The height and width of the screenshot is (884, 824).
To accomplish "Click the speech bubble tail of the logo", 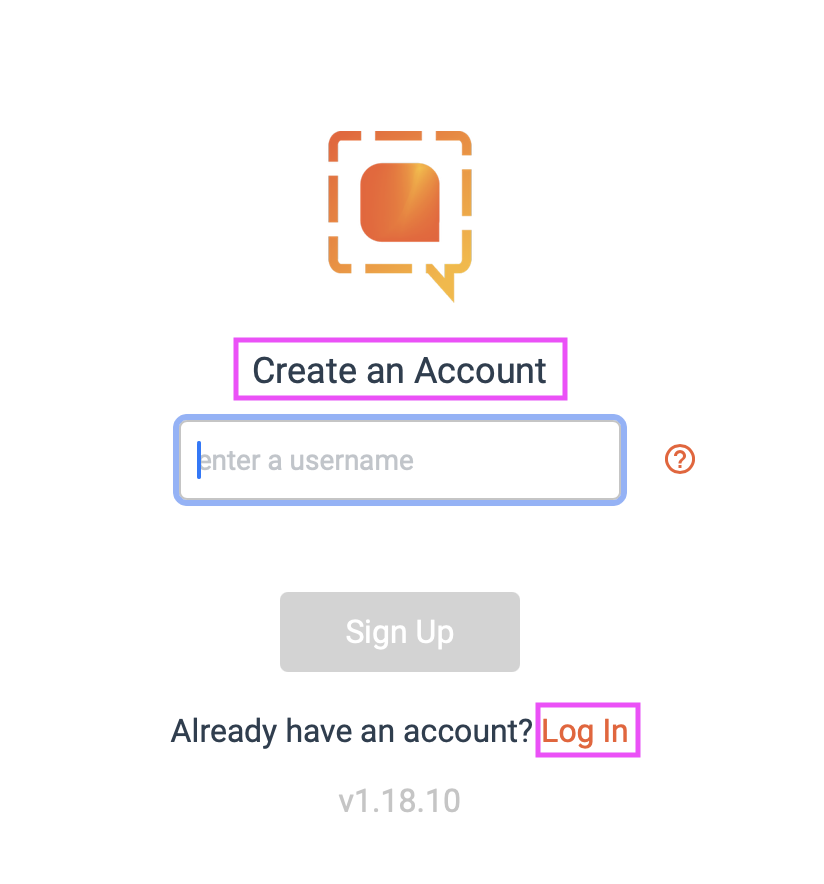I will point(443,282).
